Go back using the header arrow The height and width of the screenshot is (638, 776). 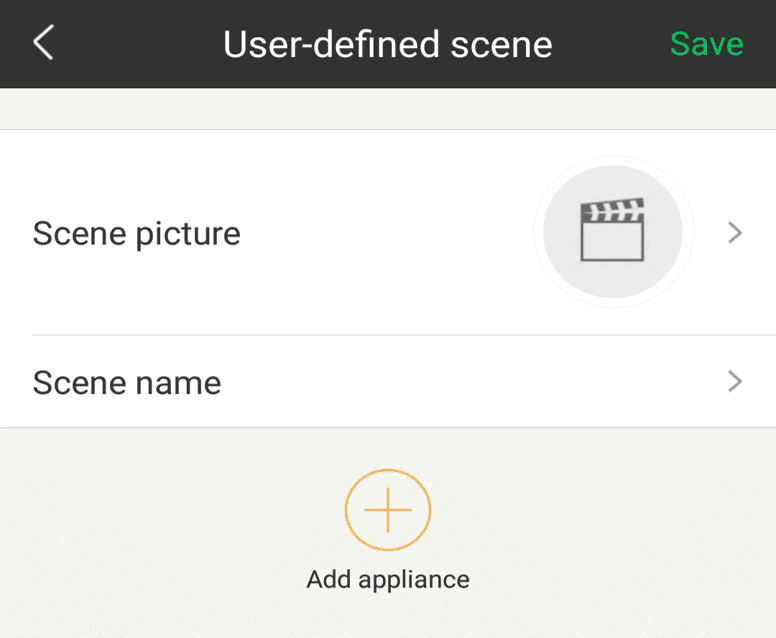[43, 44]
